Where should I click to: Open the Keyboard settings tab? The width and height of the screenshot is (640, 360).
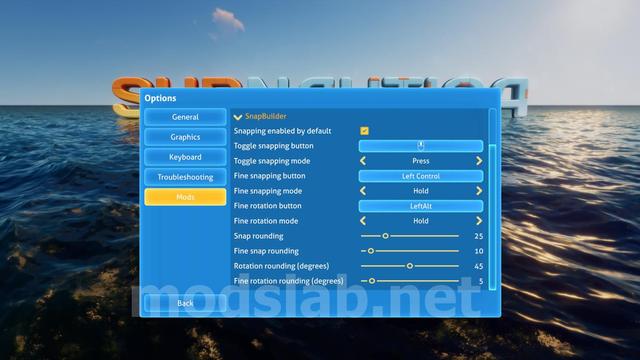click(x=185, y=157)
